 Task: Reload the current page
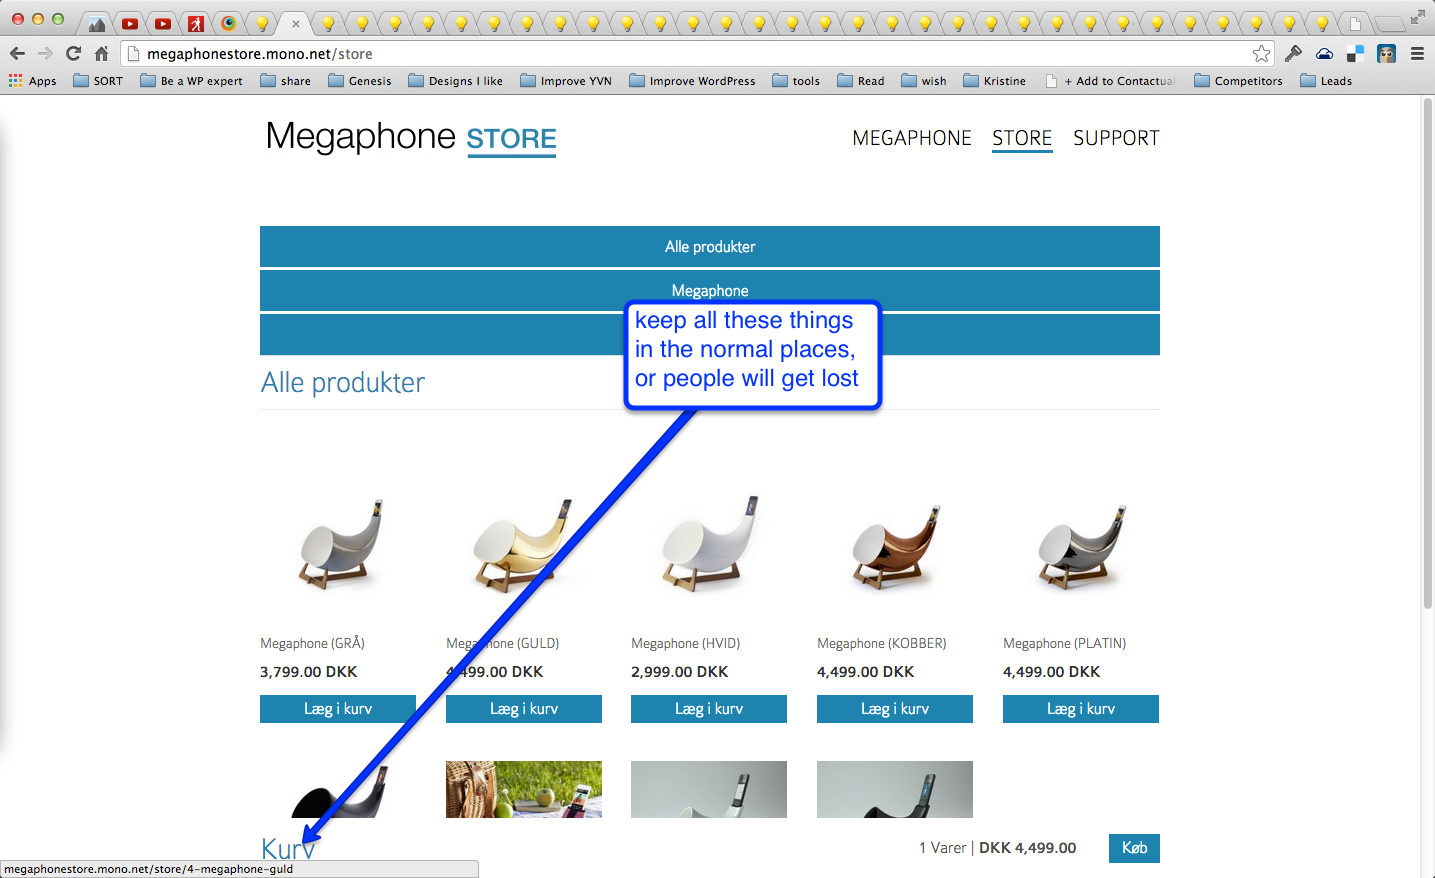click(73, 53)
